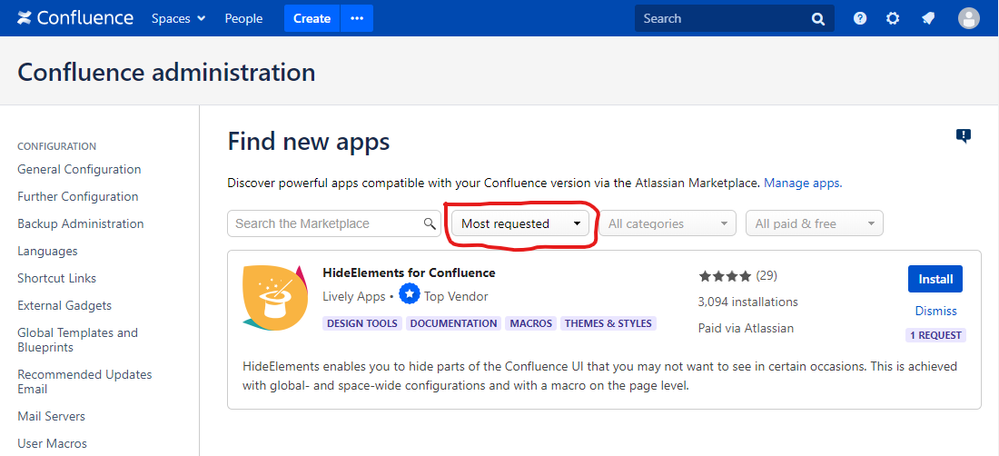This screenshot has height=456, width=999.
Task: Open the Spaces menu
Action: [178, 18]
